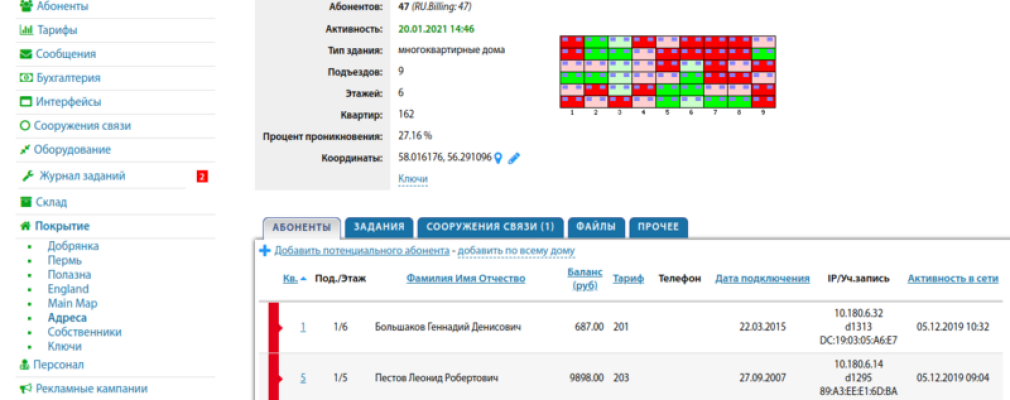Image resolution: width=1010 pixels, height=400 pixels.
Task: Switch to the Прочее tab
Action: coord(658,227)
